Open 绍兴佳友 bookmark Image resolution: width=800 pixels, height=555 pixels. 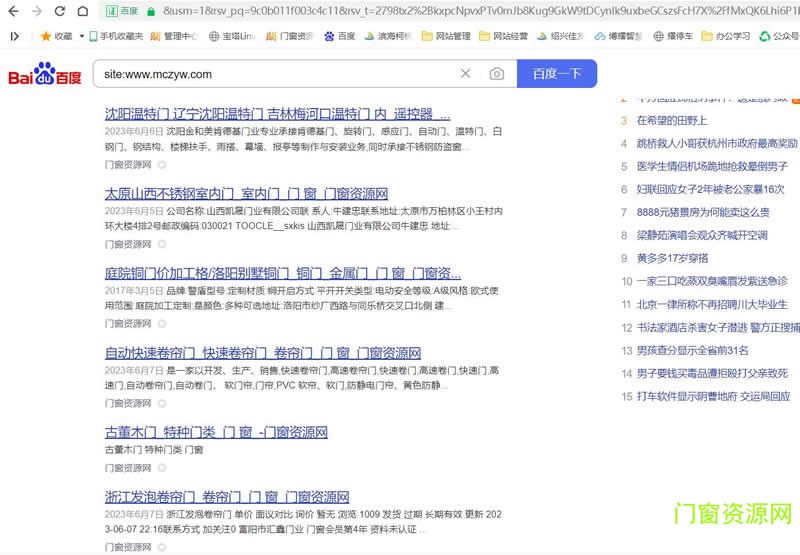pos(560,36)
